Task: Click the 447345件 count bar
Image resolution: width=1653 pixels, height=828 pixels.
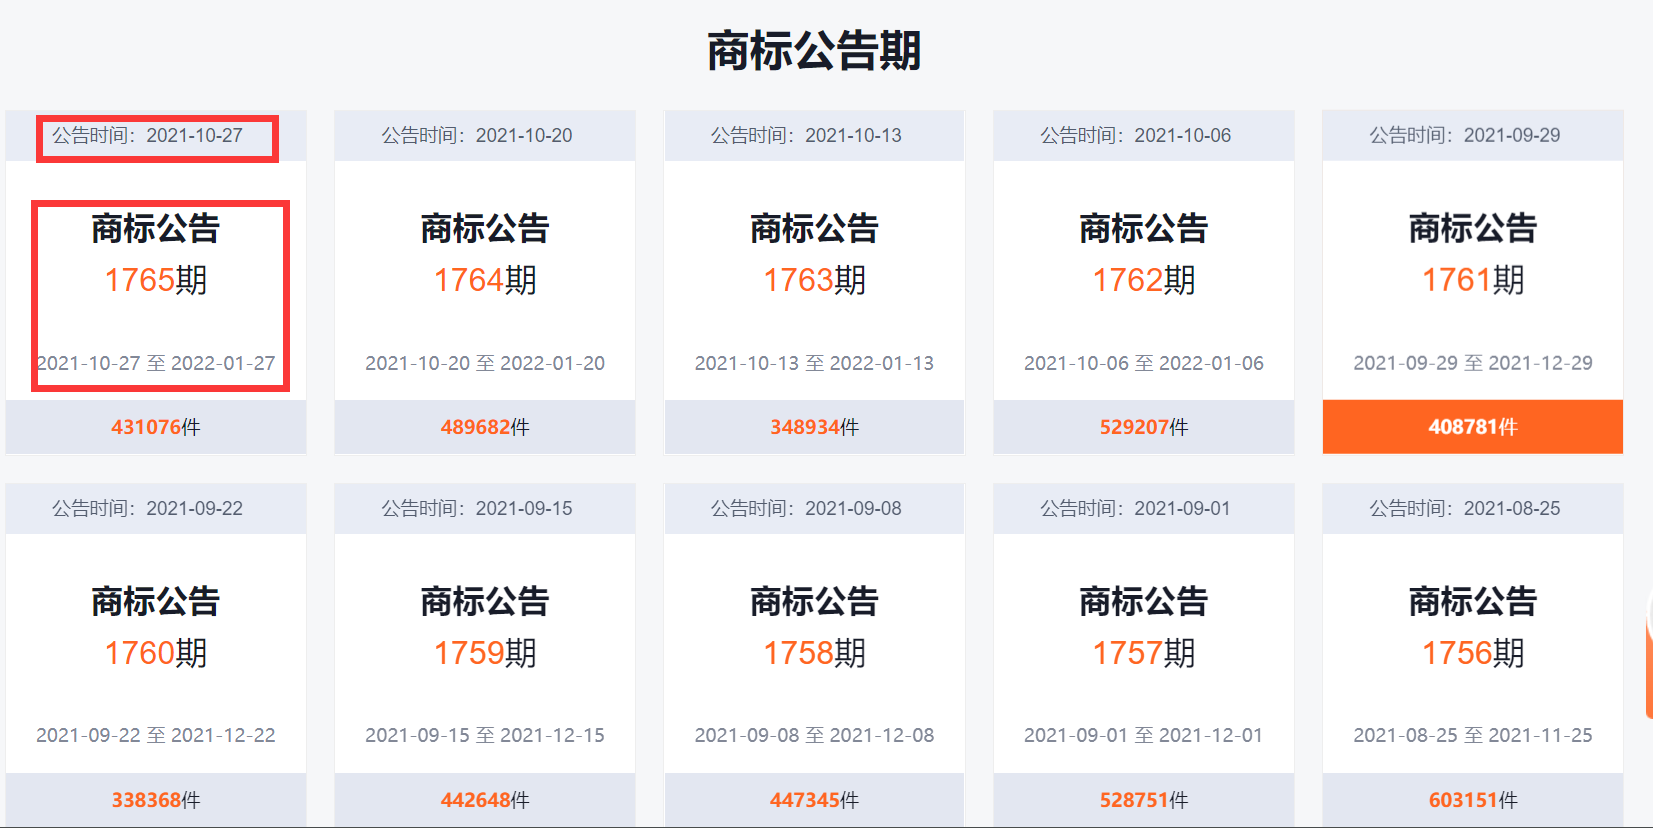Action: click(x=814, y=800)
